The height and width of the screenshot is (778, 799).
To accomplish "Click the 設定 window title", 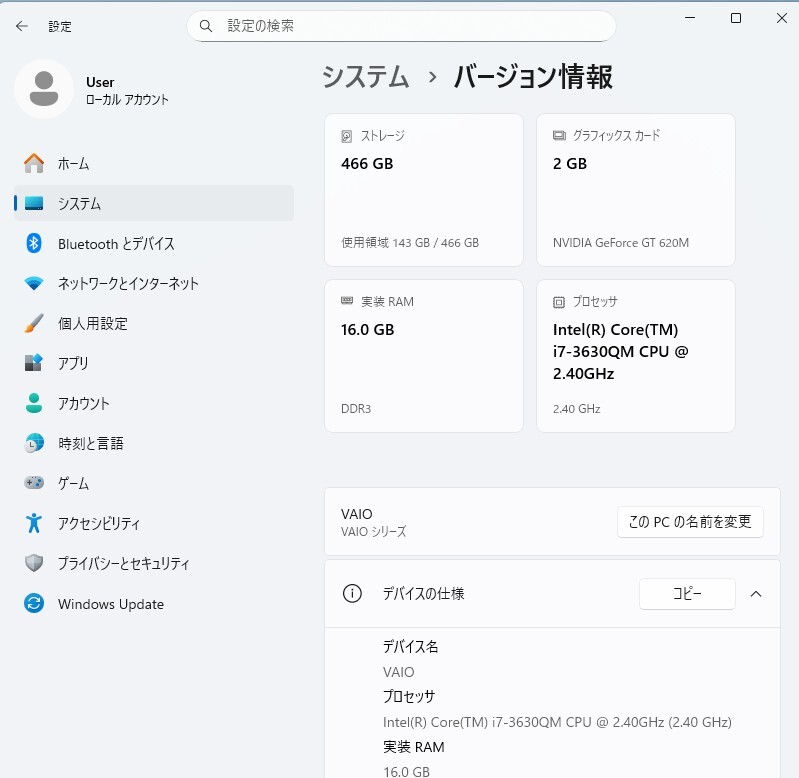I will 60,26.
